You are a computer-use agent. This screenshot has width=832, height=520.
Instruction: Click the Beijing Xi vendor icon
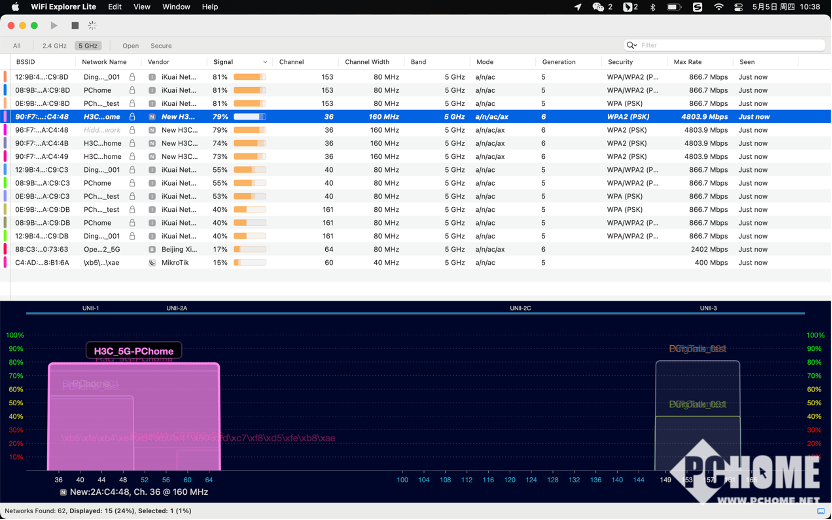point(152,249)
